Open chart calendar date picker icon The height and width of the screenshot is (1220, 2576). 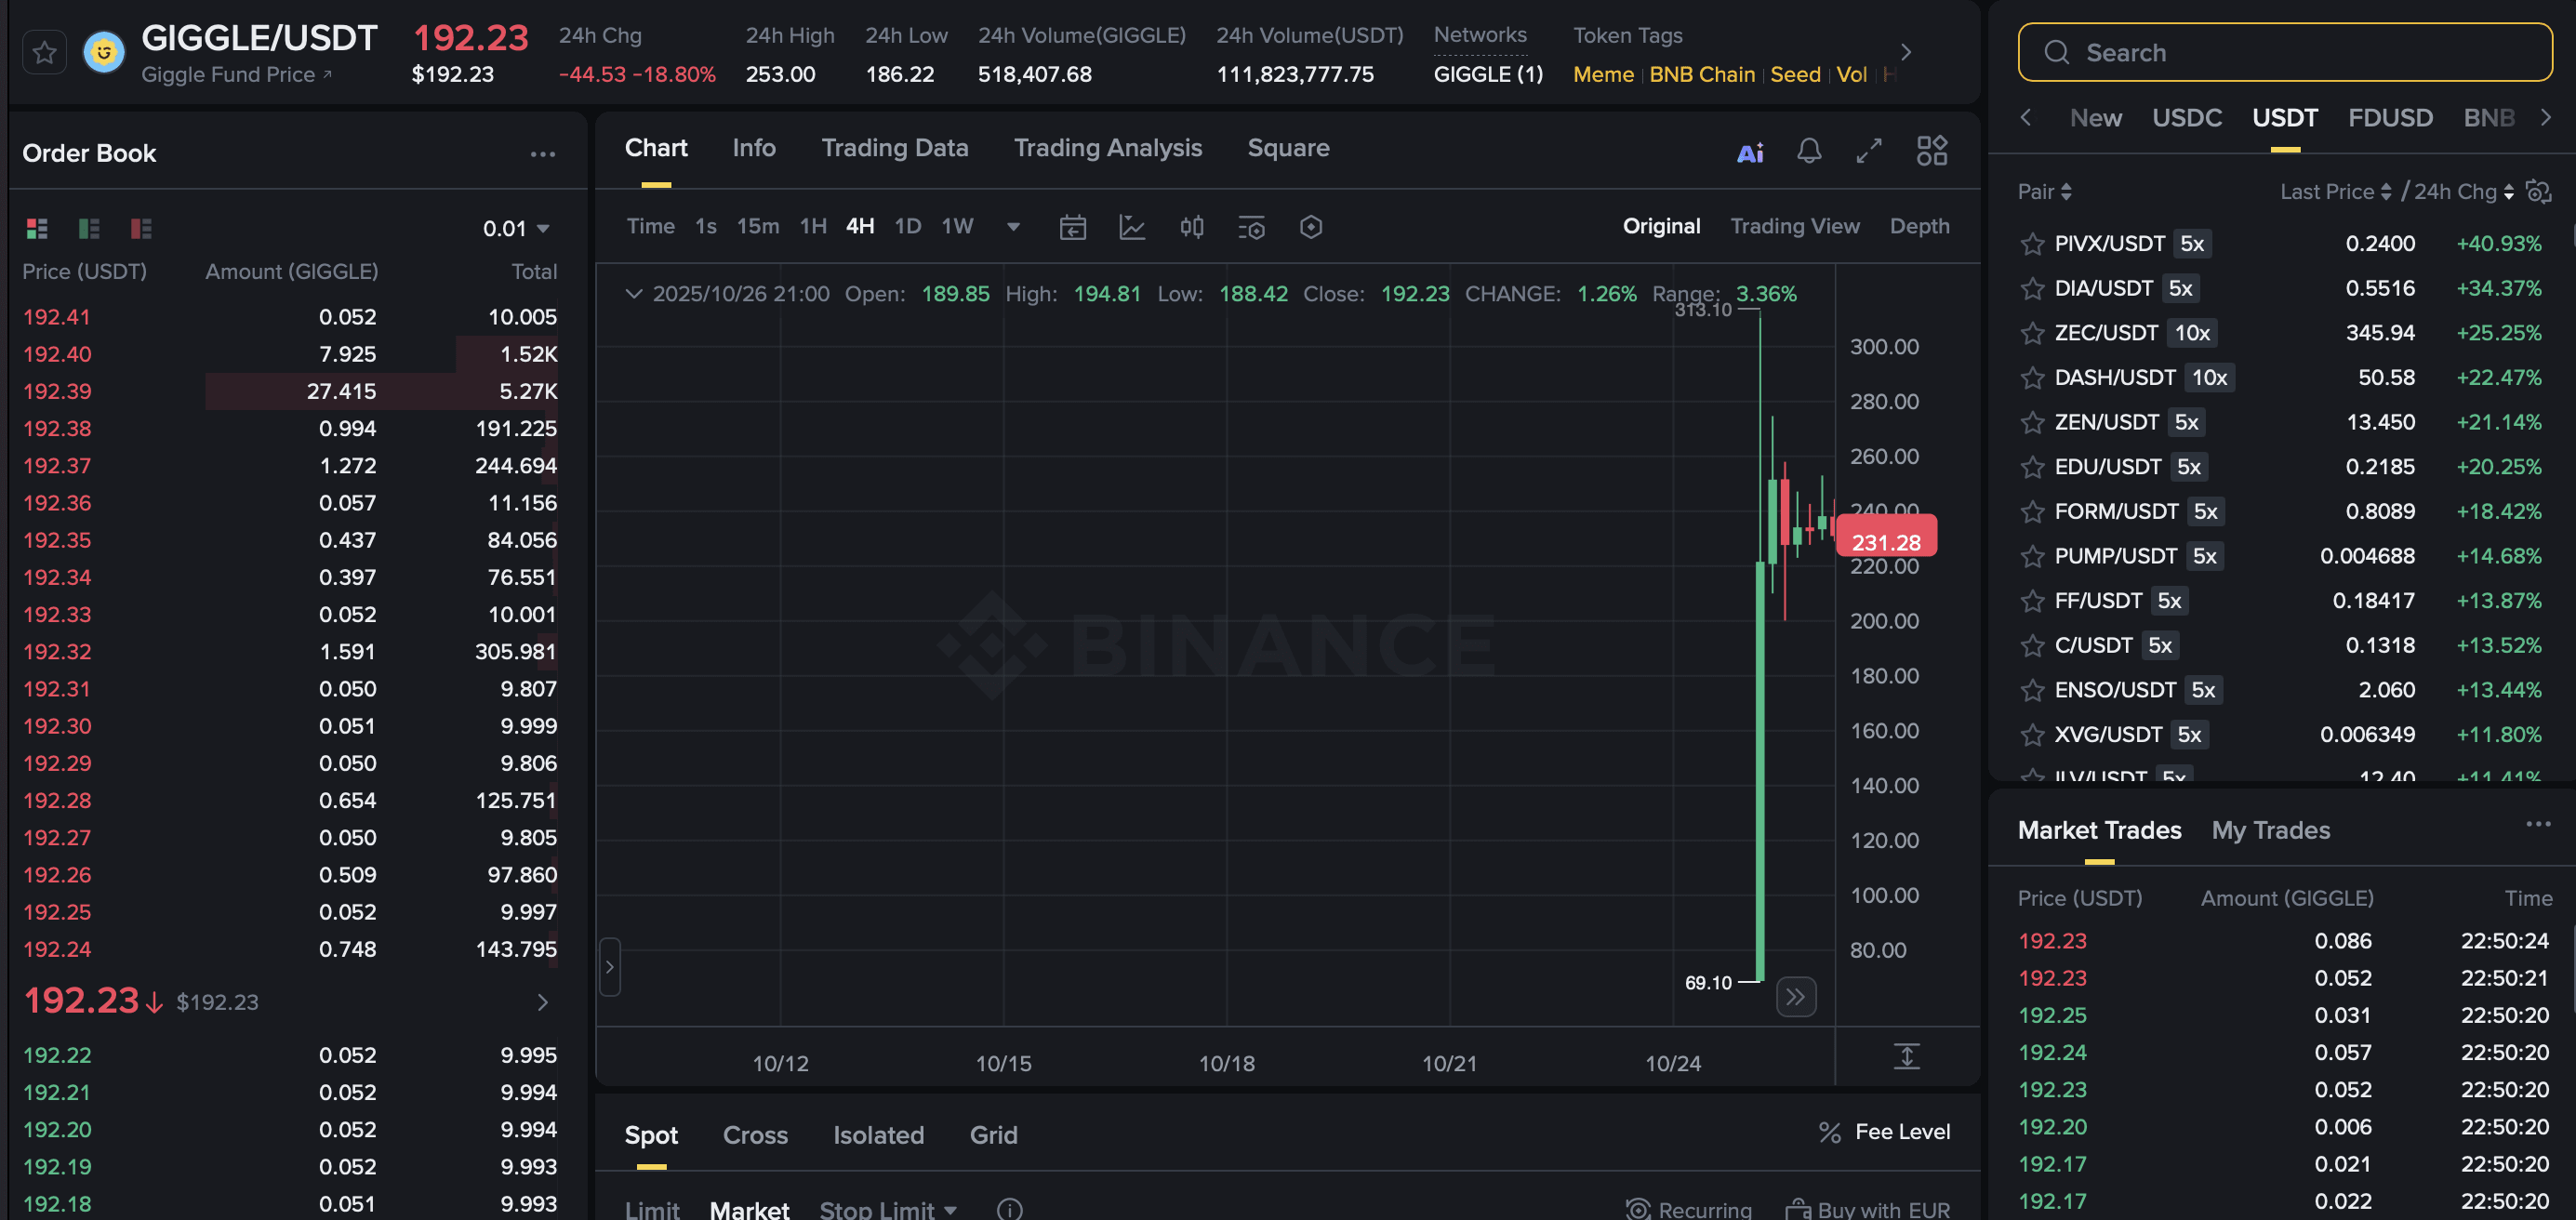(1072, 227)
